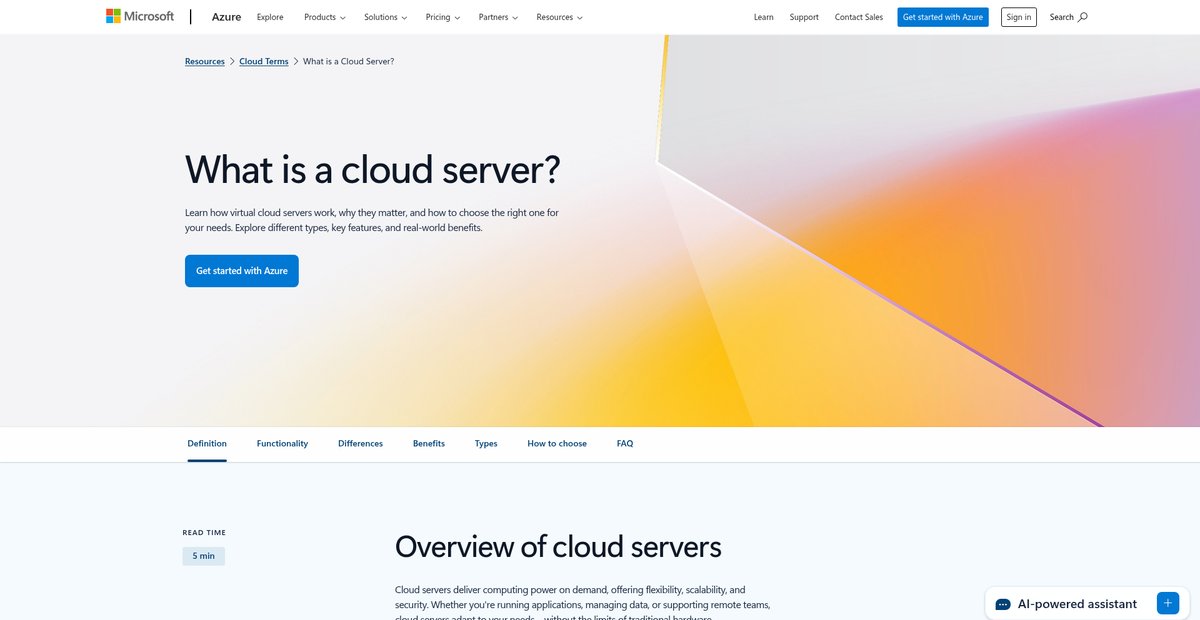Click the Microsoft logo
1200x620 pixels.
(x=140, y=17)
